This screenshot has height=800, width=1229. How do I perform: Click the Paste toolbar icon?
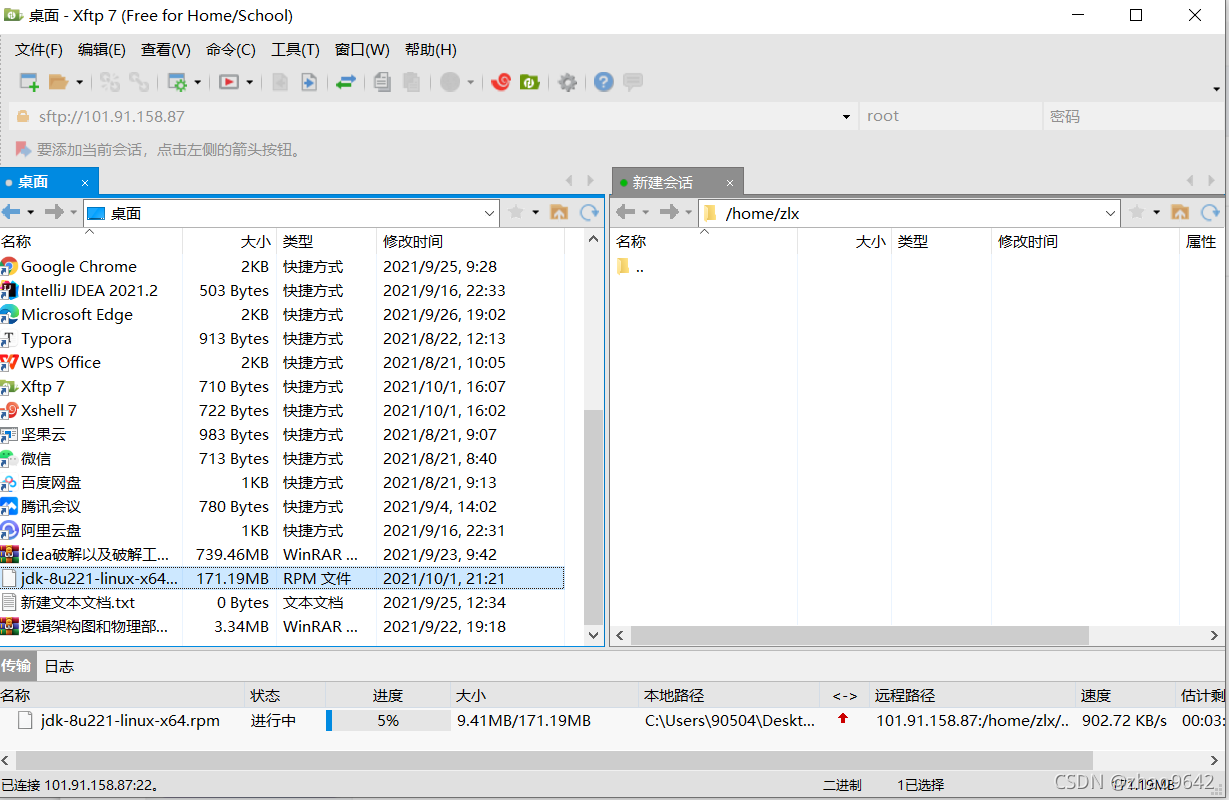click(411, 82)
